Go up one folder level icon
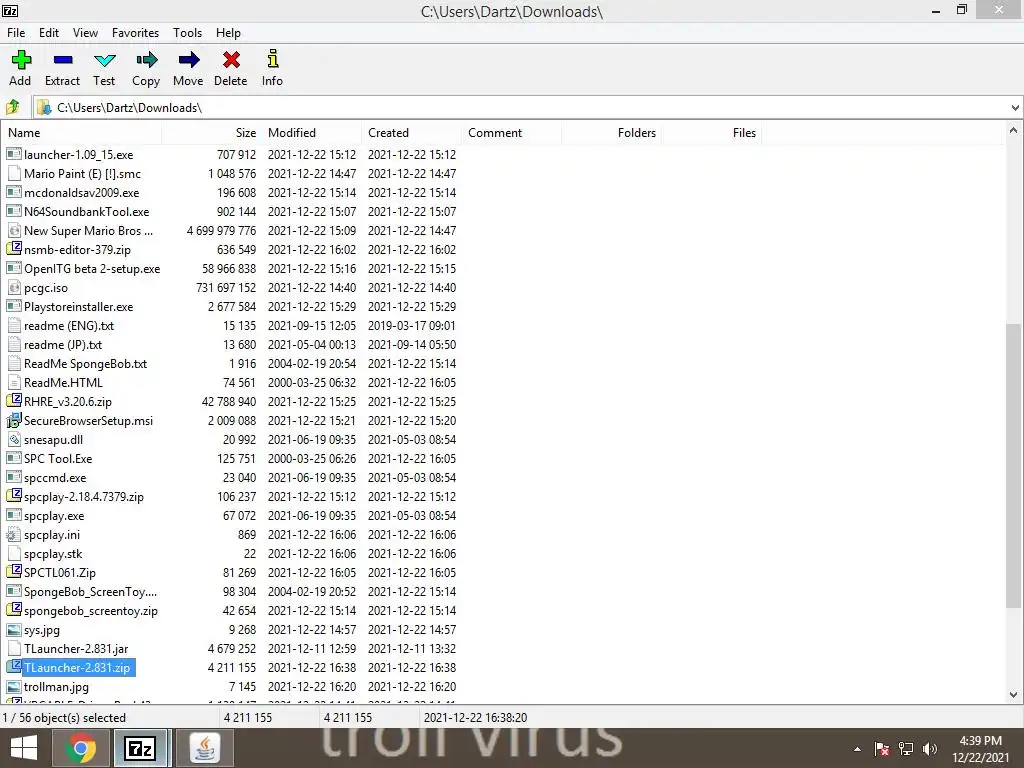The height and width of the screenshot is (768, 1024). tap(12, 106)
